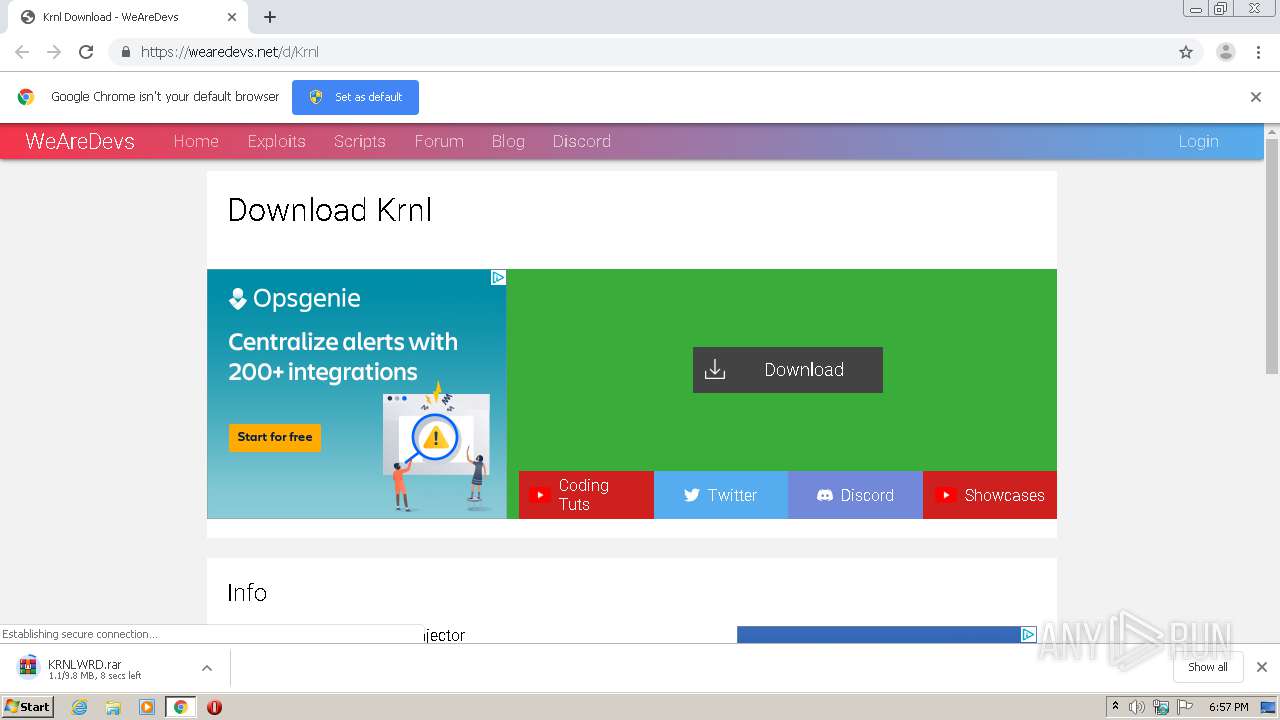1280x720 pixels.
Task: Close the Krnl Download tab
Action: 232,17
